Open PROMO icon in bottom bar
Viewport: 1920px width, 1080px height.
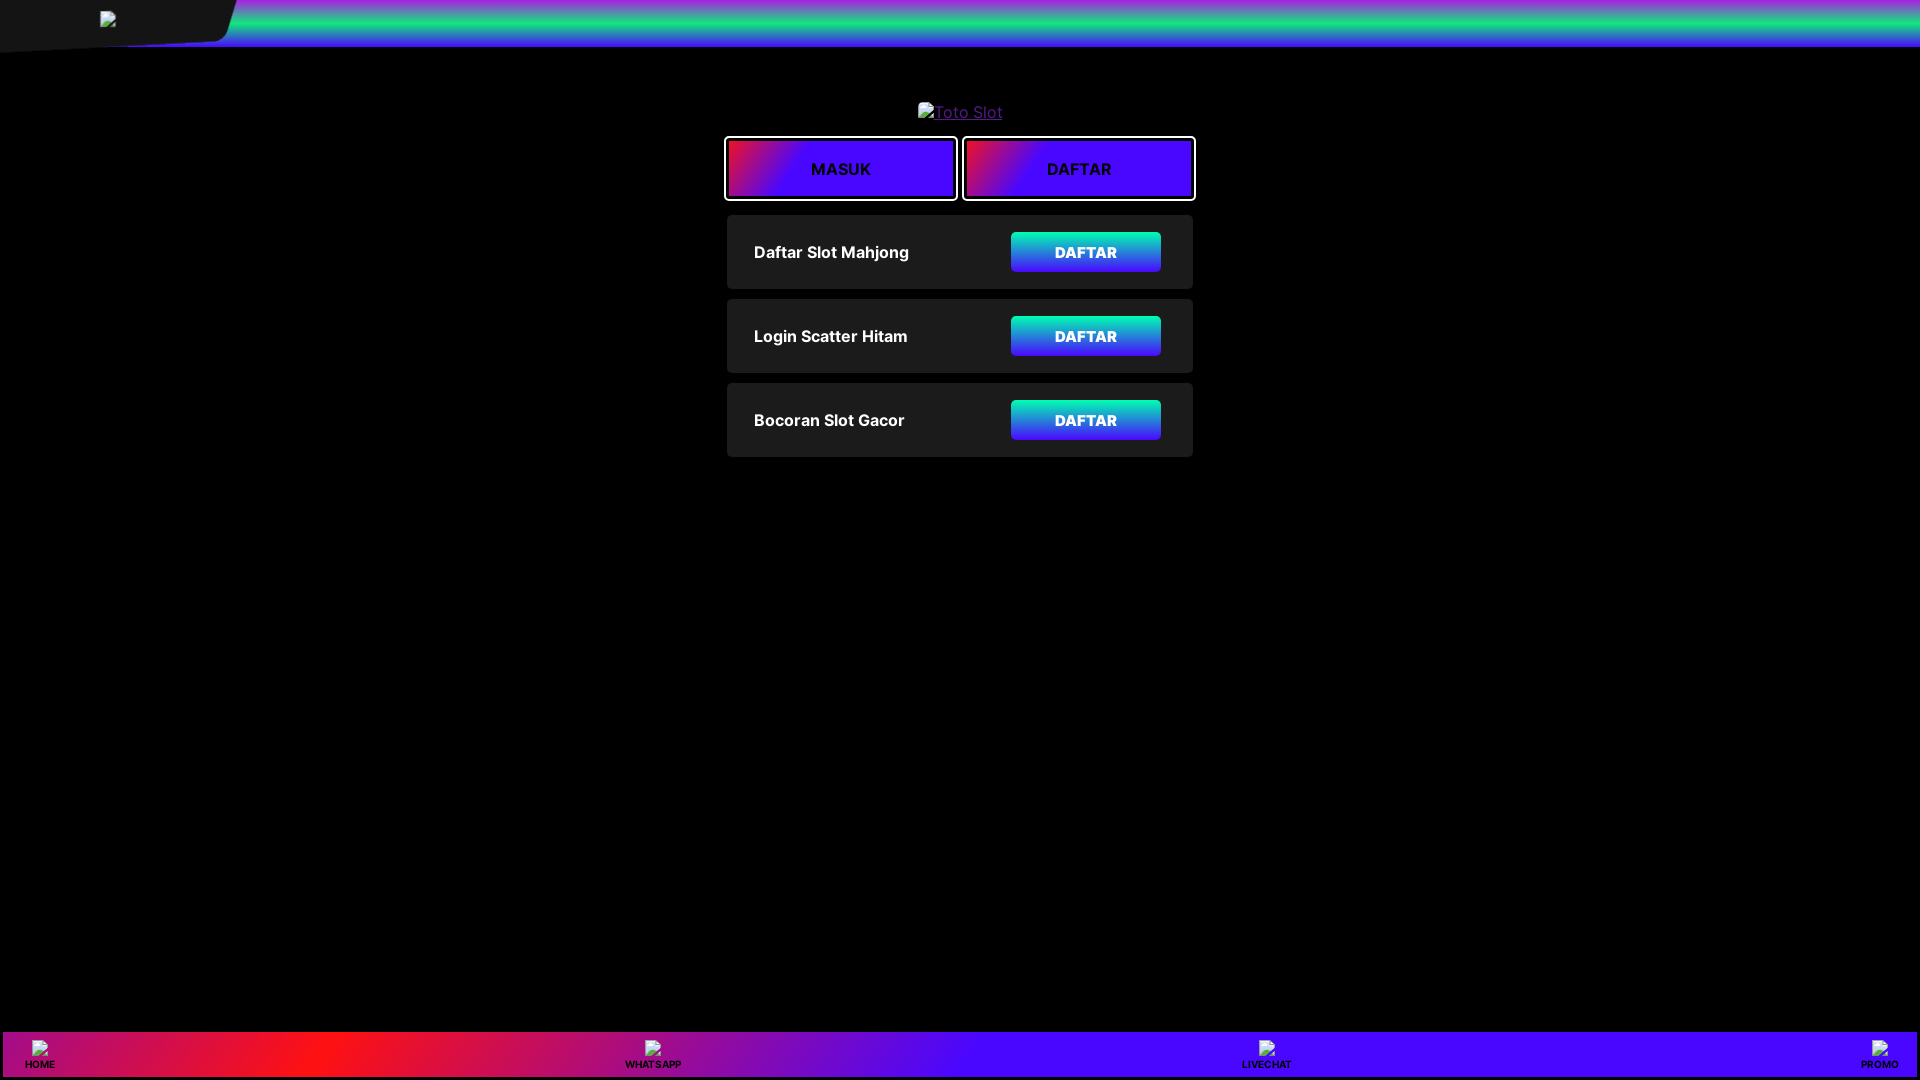coord(1879,1055)
